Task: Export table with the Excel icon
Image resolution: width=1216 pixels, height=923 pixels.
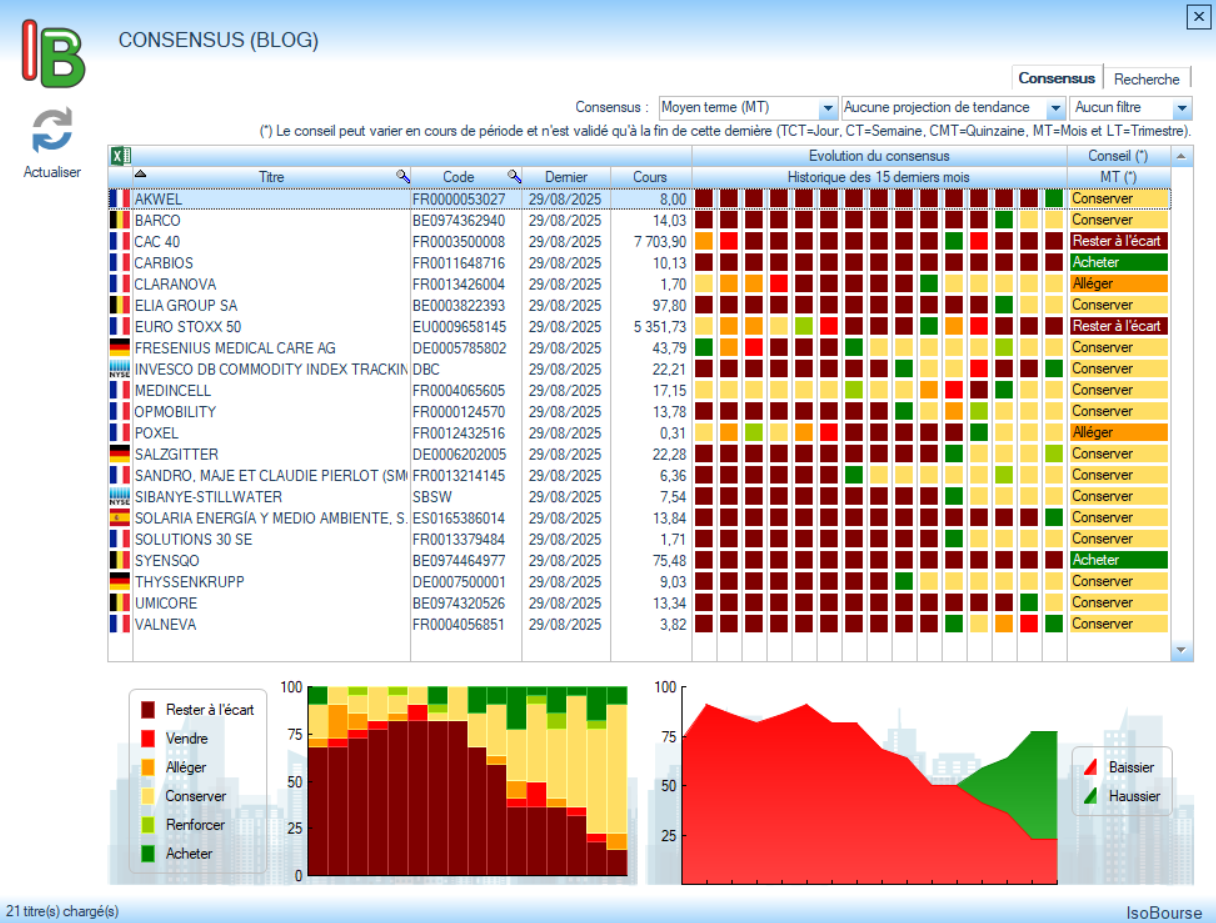Action: coord(120,155)
